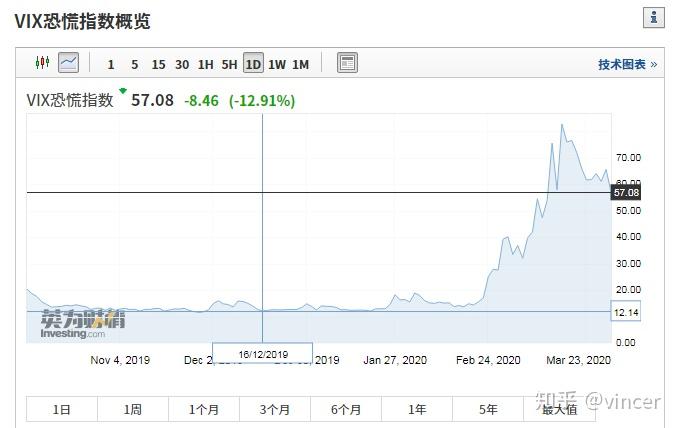
Task: Select the 3个月 range tab
Action: click(x=275, y=409)
